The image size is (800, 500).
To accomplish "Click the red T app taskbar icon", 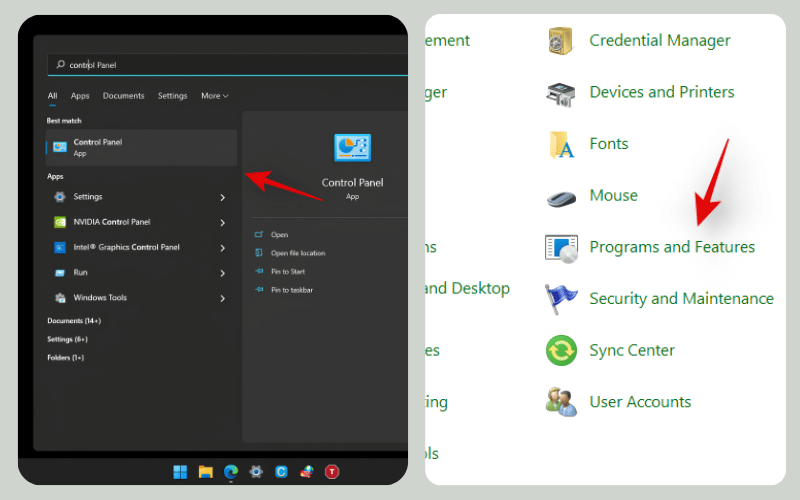I will point(332,472).
